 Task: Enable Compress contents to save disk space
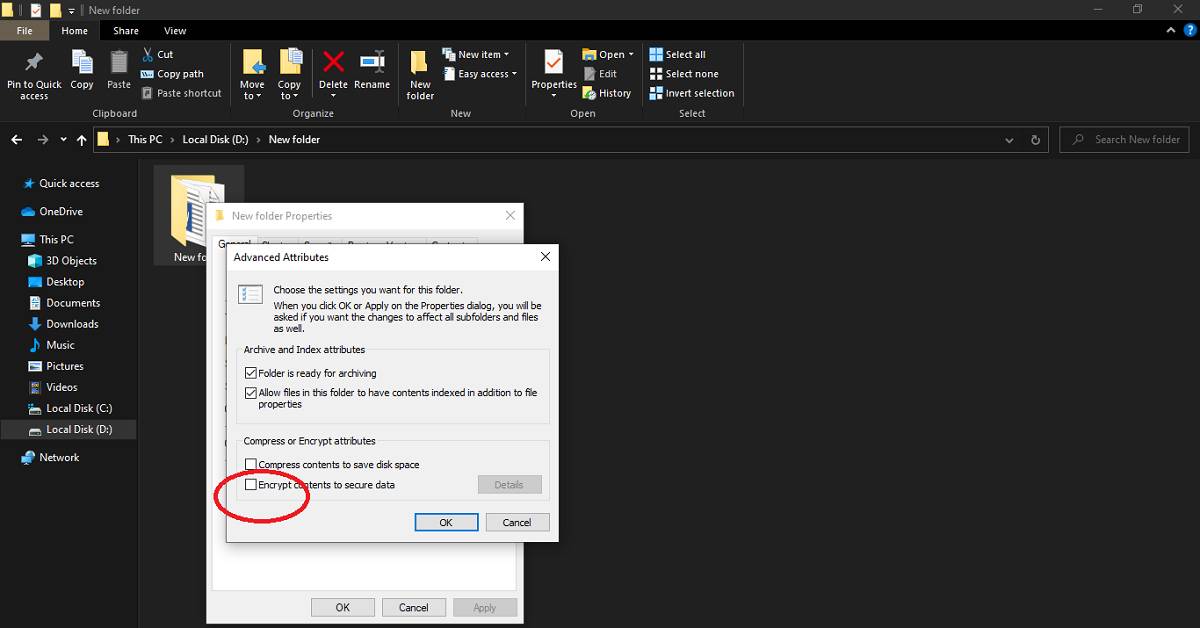click(x=251, y=465)
